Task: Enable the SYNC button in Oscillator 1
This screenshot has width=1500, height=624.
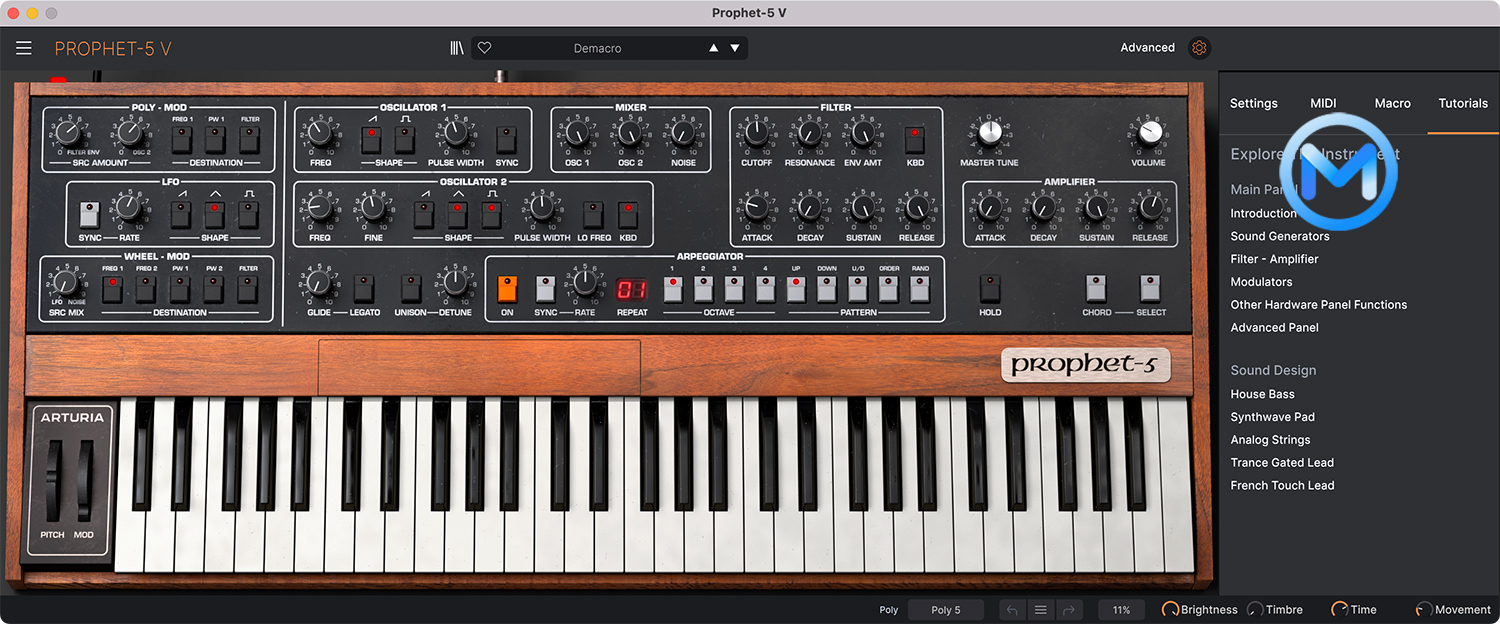Action: [506, 139]
